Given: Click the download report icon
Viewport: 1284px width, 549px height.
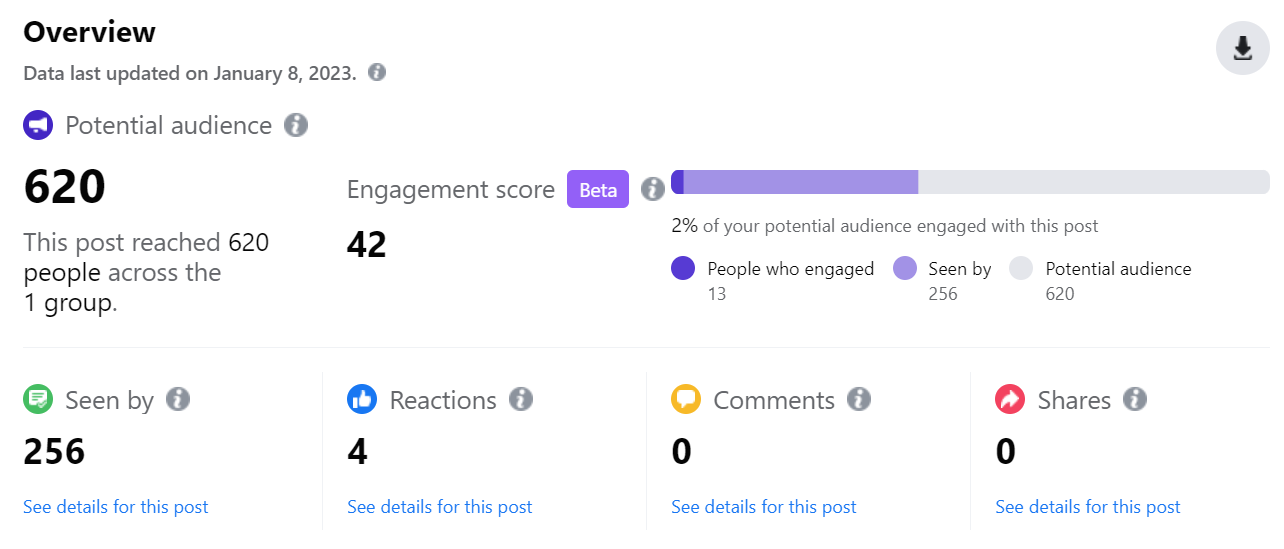Looking at the screenshot, I should tap(1242, 48).
